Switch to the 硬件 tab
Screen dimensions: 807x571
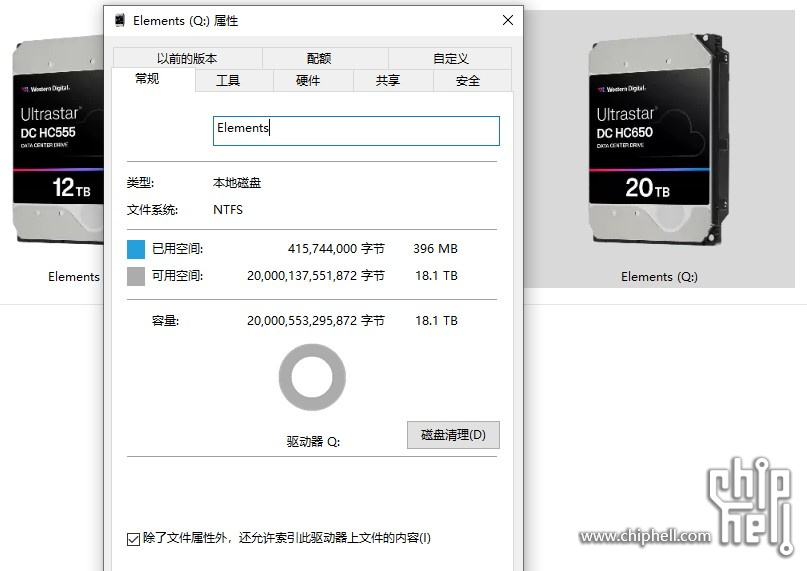tap(313, 81)
